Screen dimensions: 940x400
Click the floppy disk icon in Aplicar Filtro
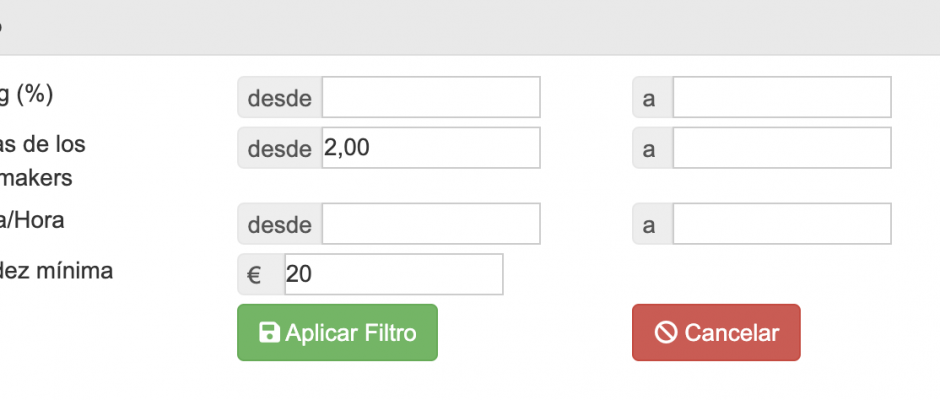coord(269,332)
